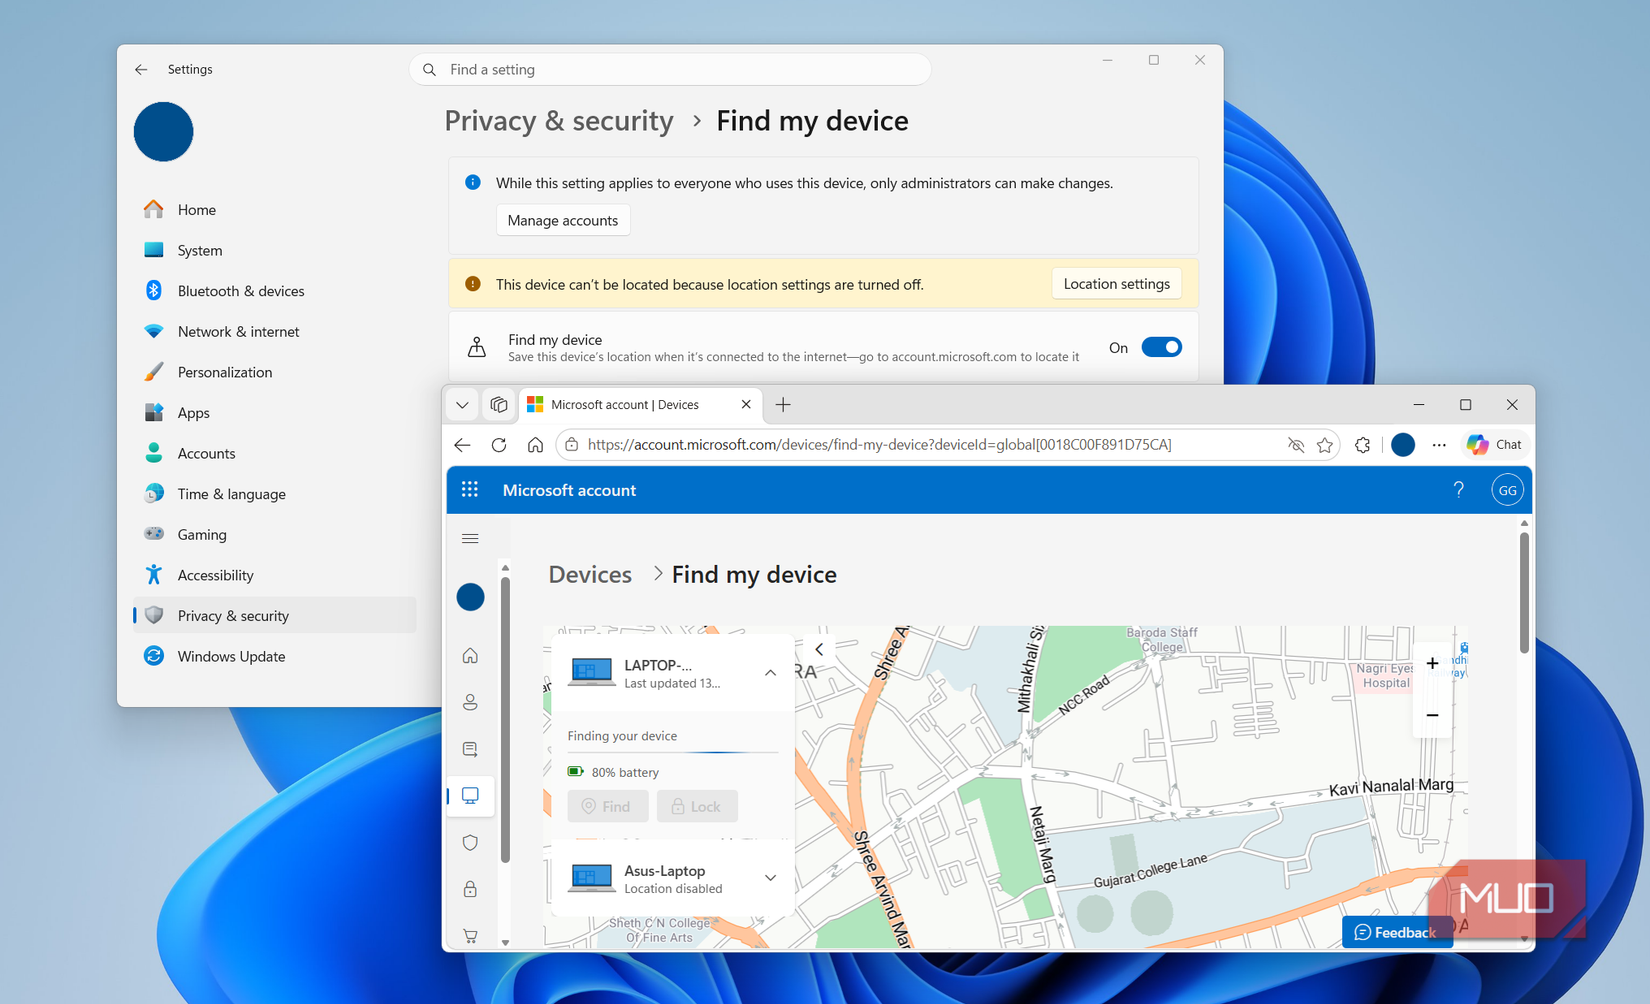The width and height of the screenshot is (1650, 1004).
Task: Collapse the LAPTOP device card
Action: [x=771, y=673]
